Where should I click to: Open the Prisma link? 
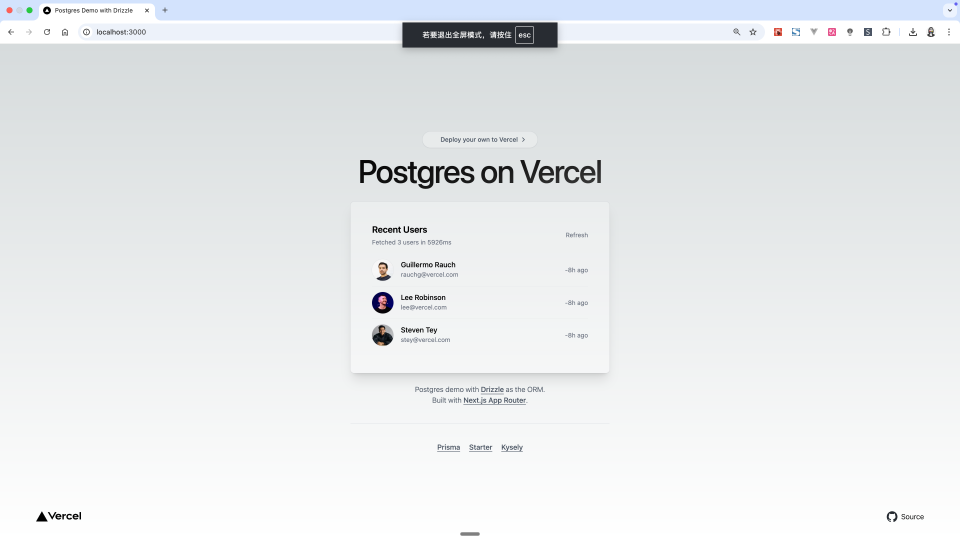click(448, 448)
